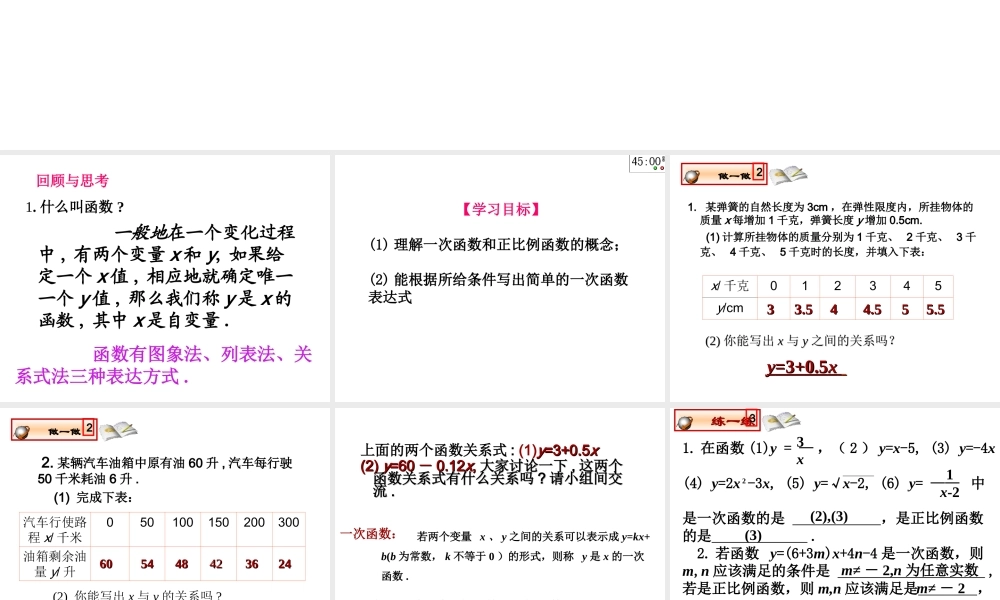
Task: Select the 学习目标 slide thumbnail
Action: [499, 278]
